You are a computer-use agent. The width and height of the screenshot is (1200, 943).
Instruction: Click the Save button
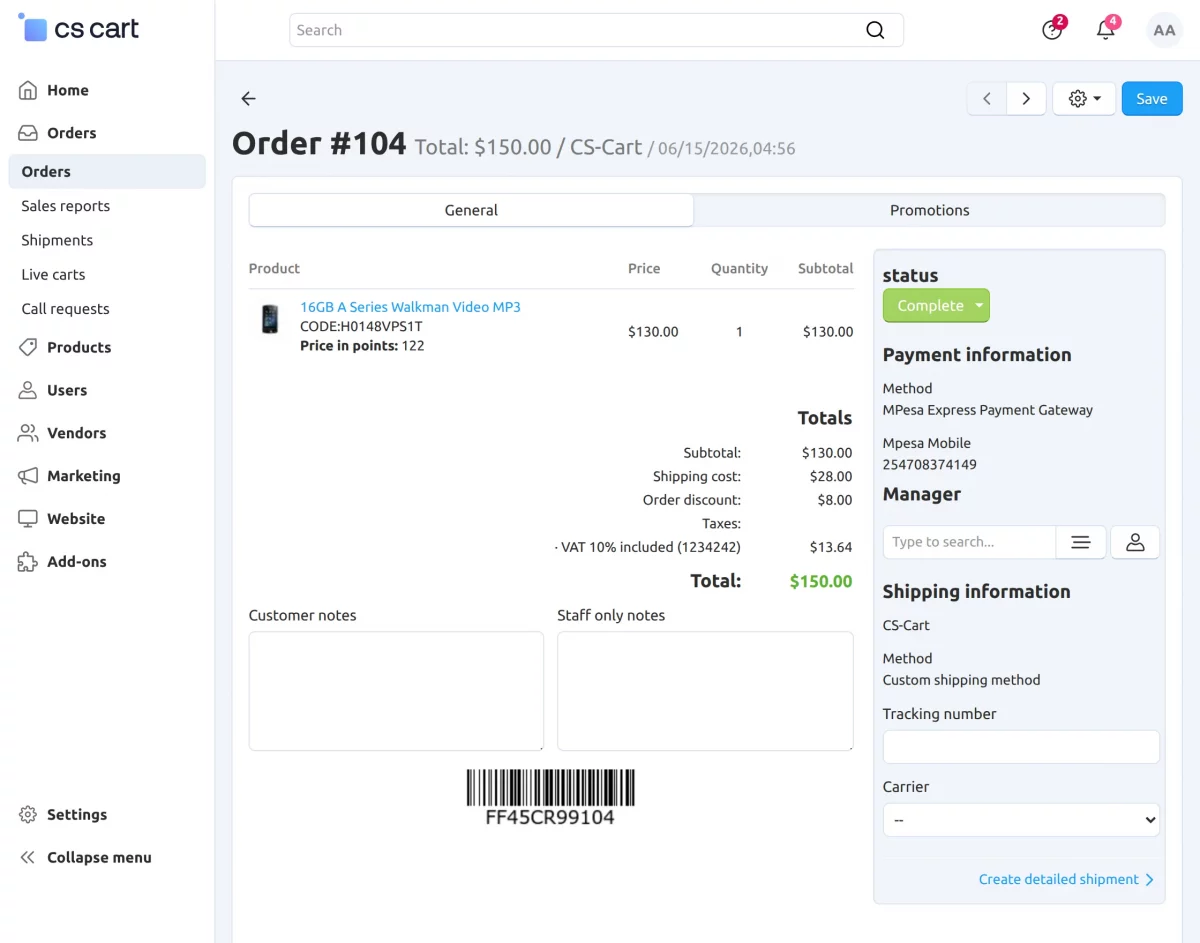1152,98
